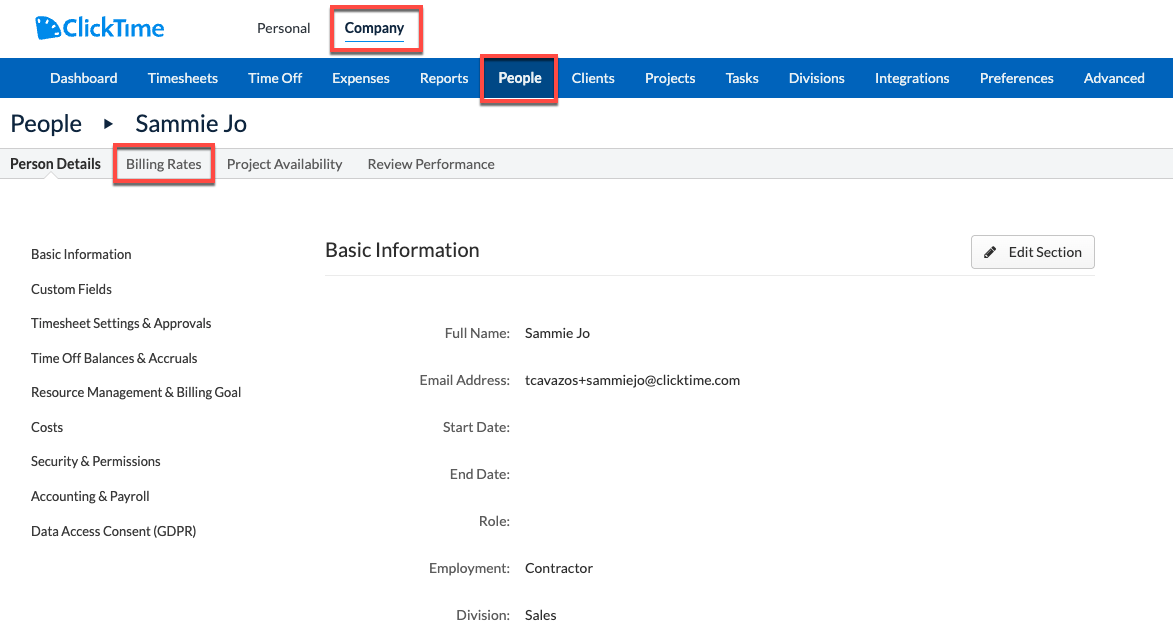Click the Employment value Contractor

coord(559,568)
